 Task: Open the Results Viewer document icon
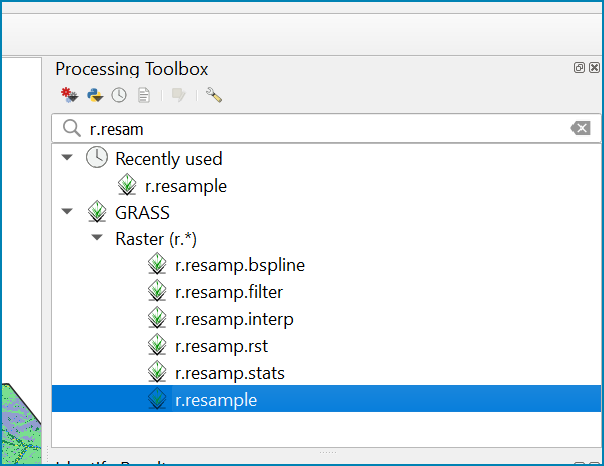click(144, 95)
